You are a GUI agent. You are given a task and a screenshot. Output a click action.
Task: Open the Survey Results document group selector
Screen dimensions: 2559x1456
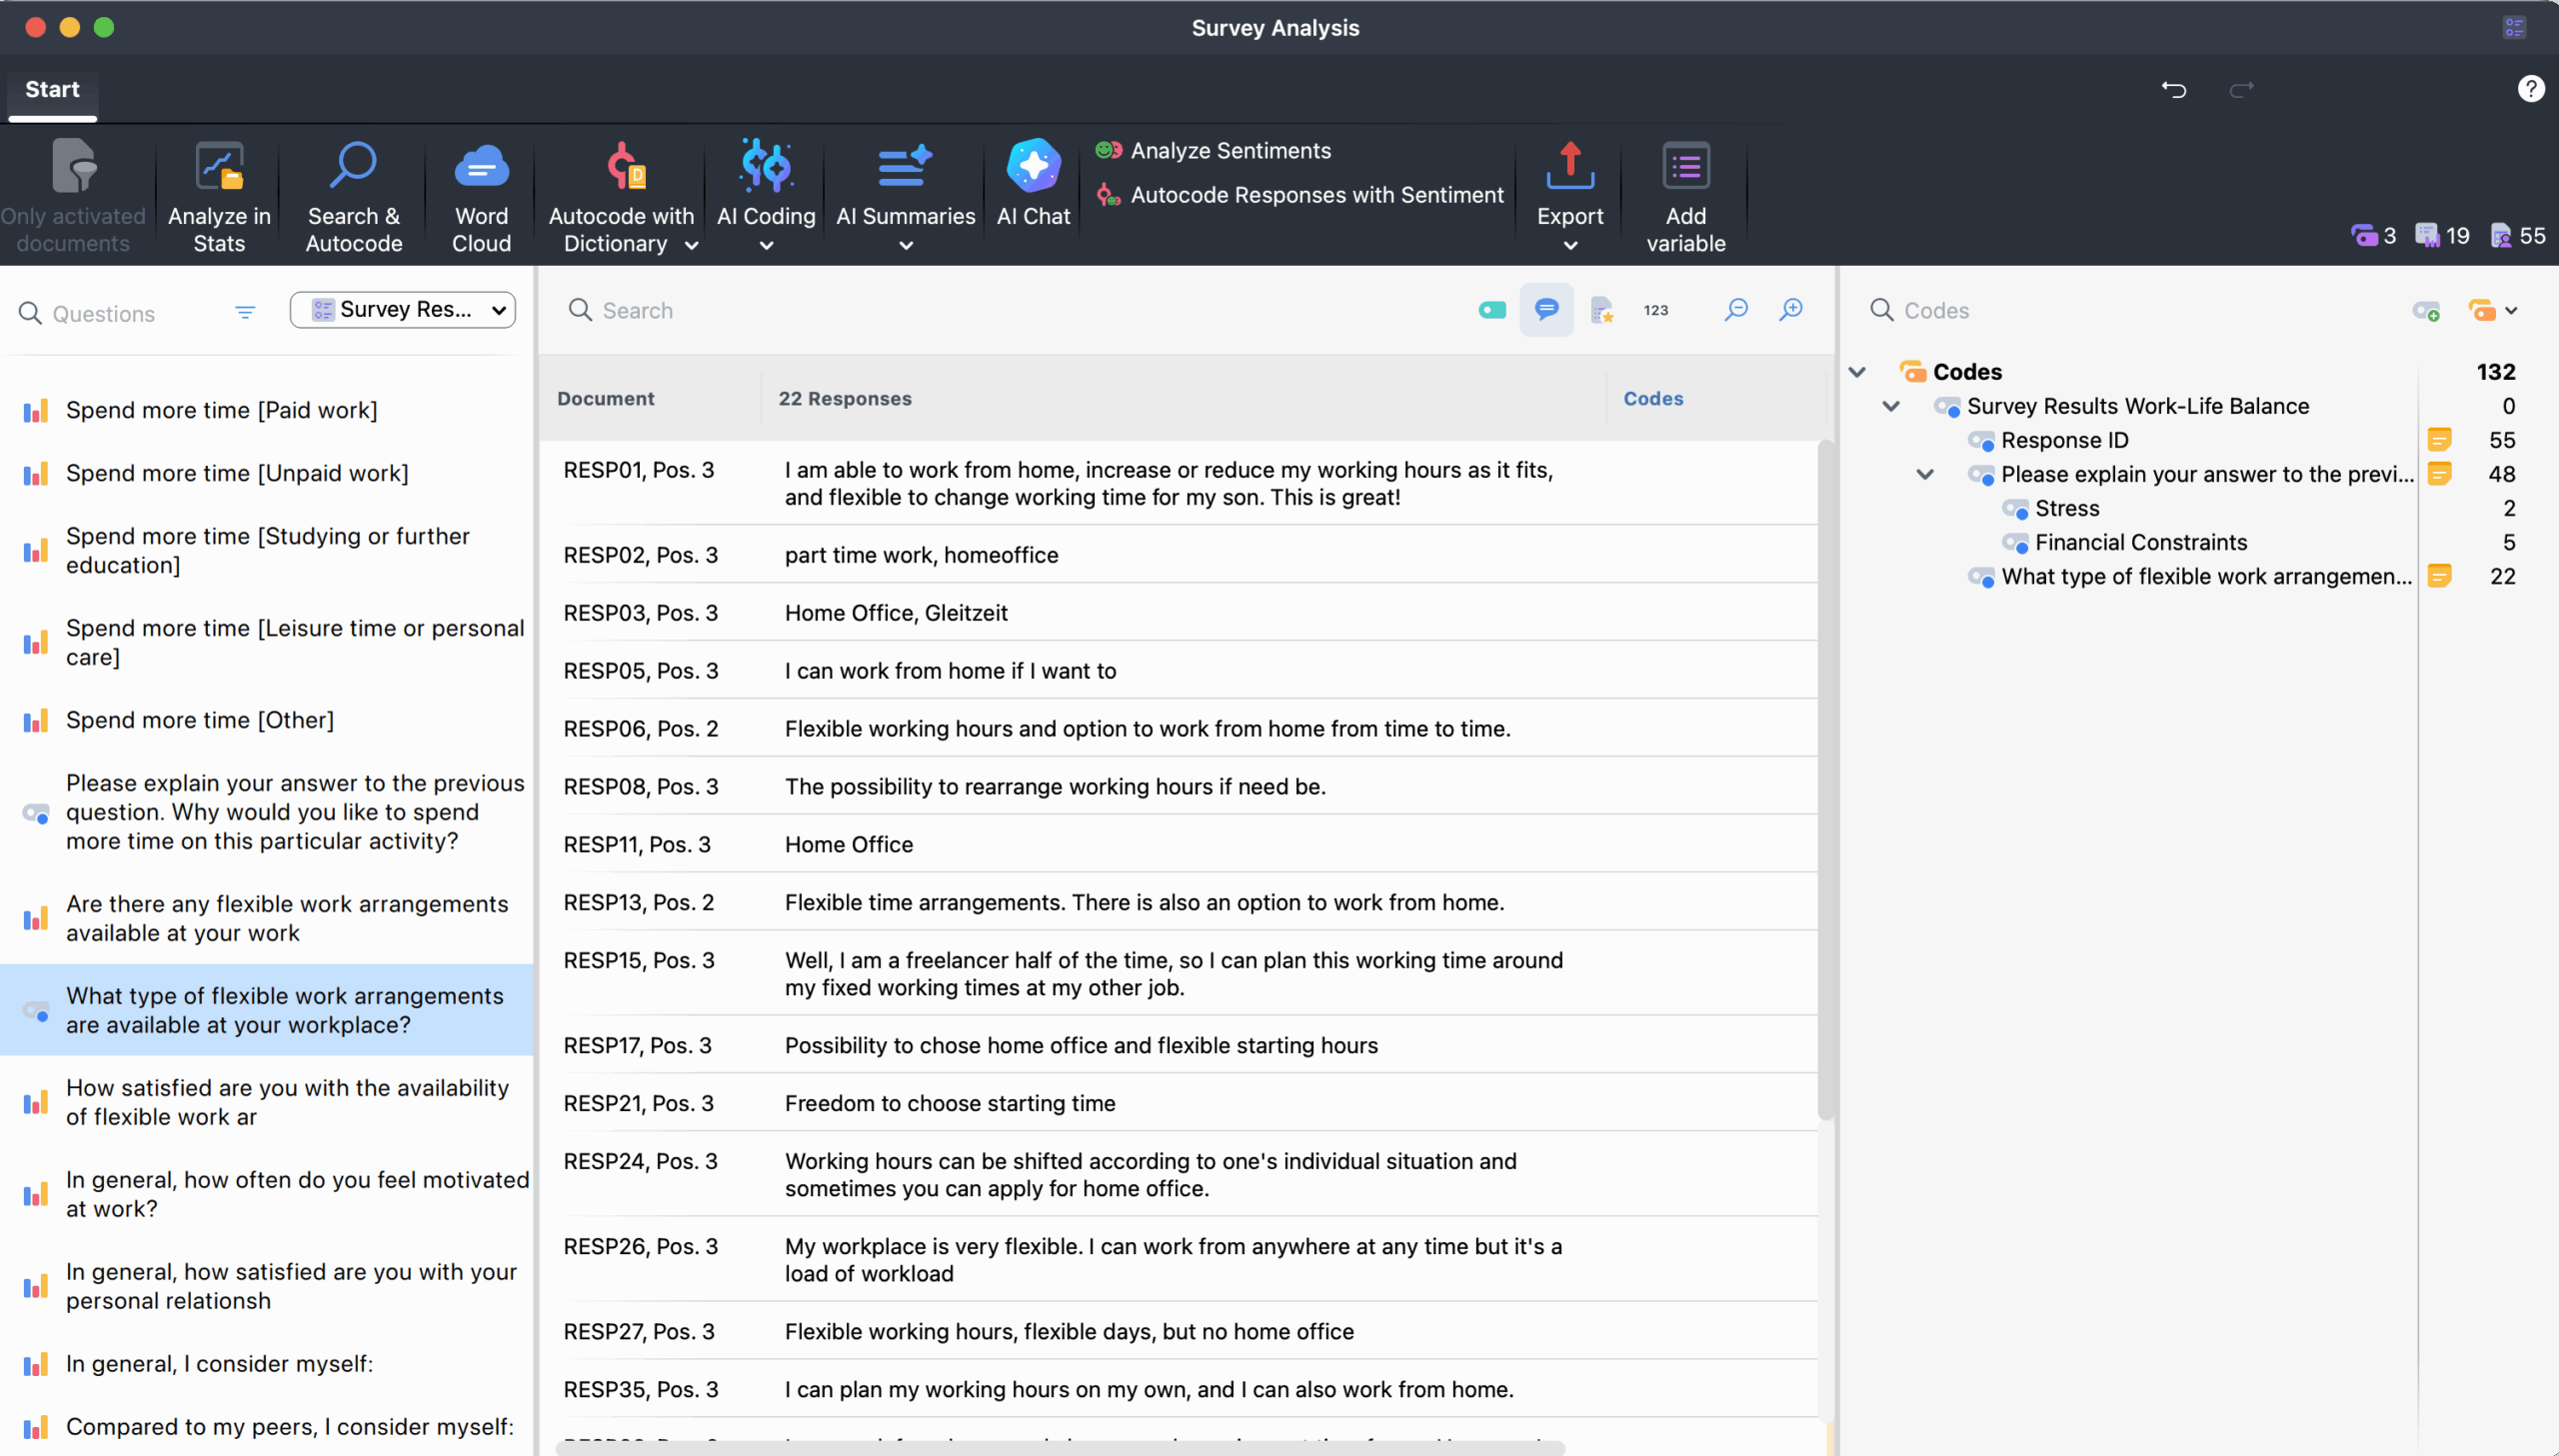tap(402, 310)
